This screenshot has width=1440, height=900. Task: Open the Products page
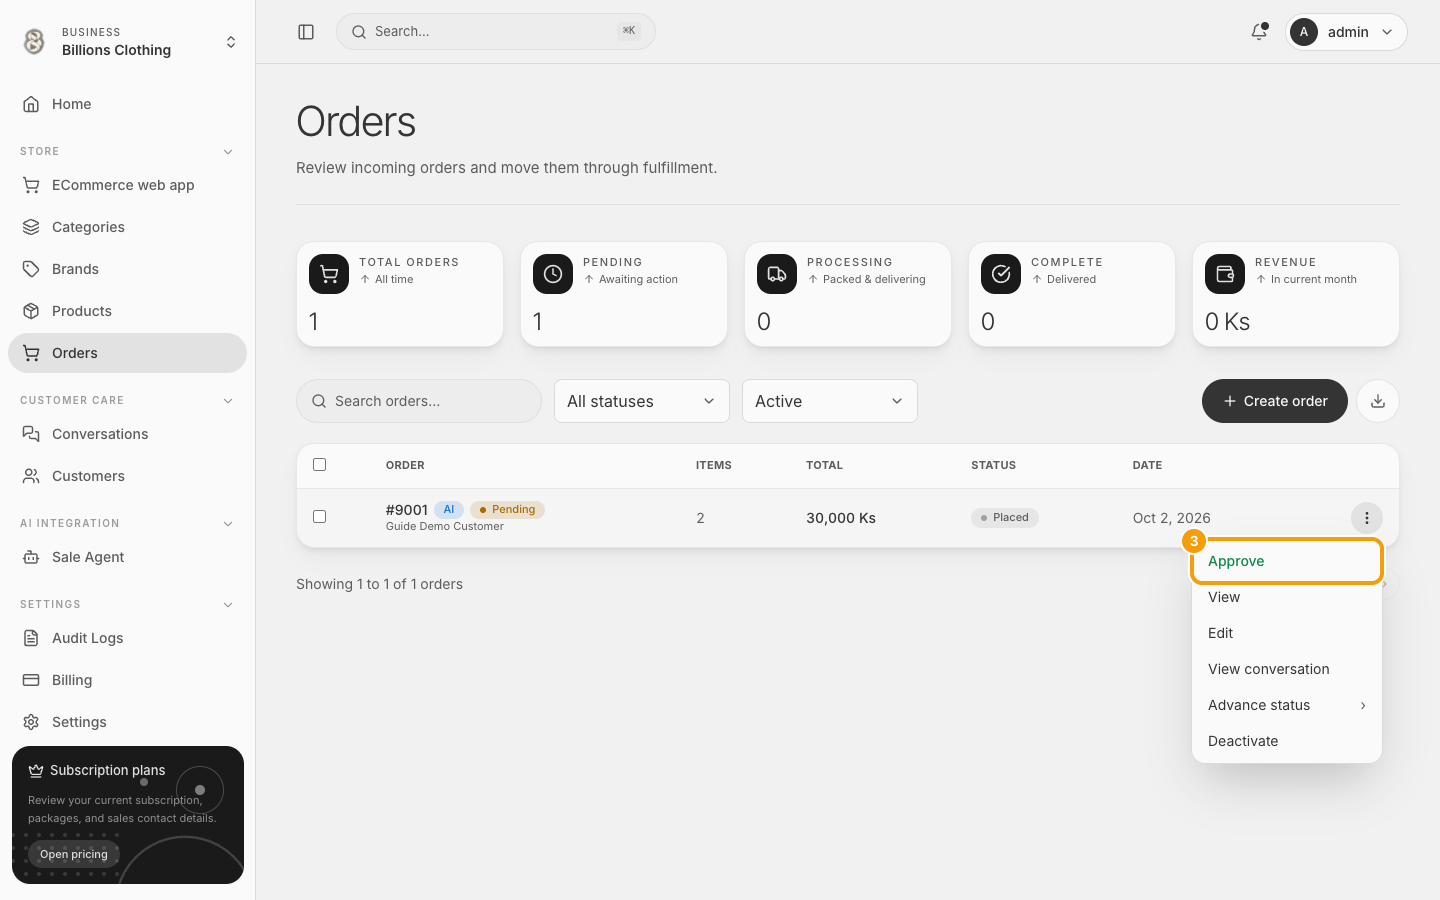click(128, 311)
